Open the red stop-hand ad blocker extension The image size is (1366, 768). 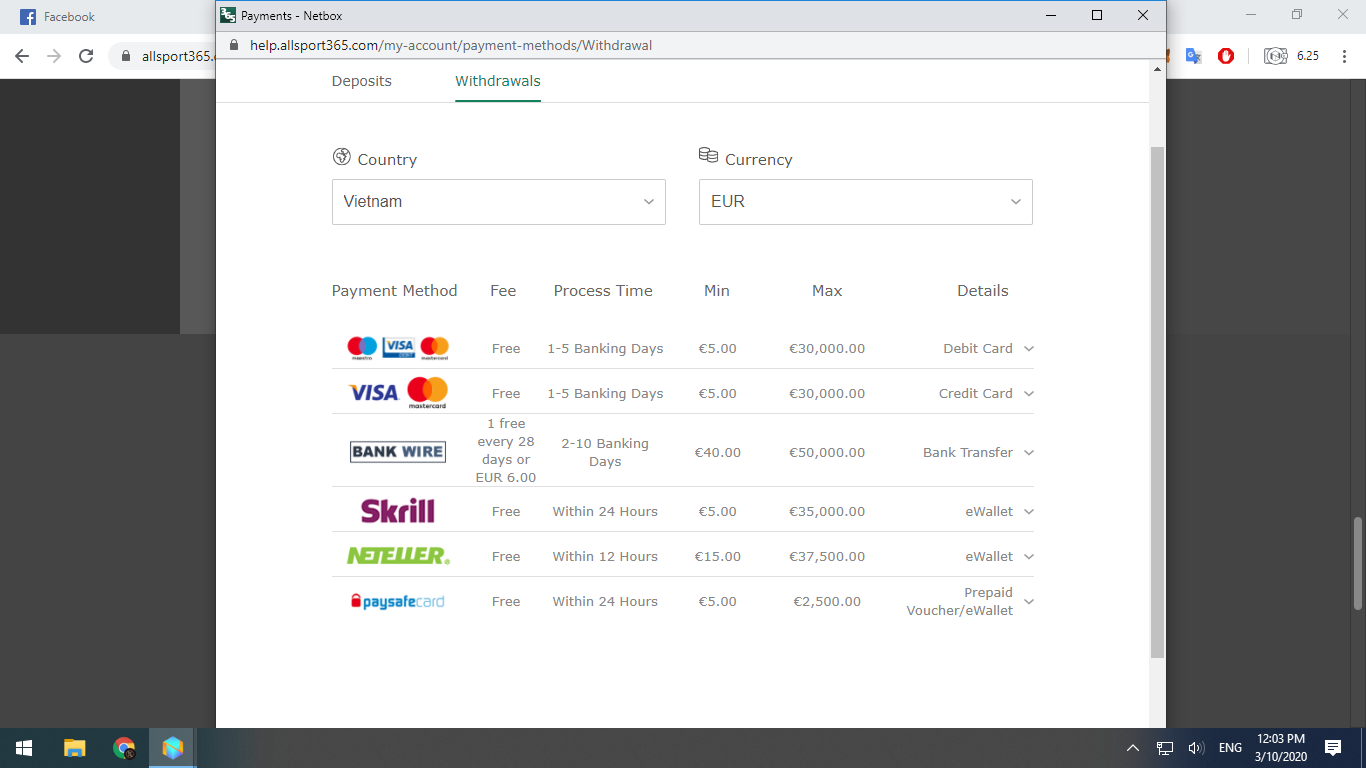coord(1226,56)
